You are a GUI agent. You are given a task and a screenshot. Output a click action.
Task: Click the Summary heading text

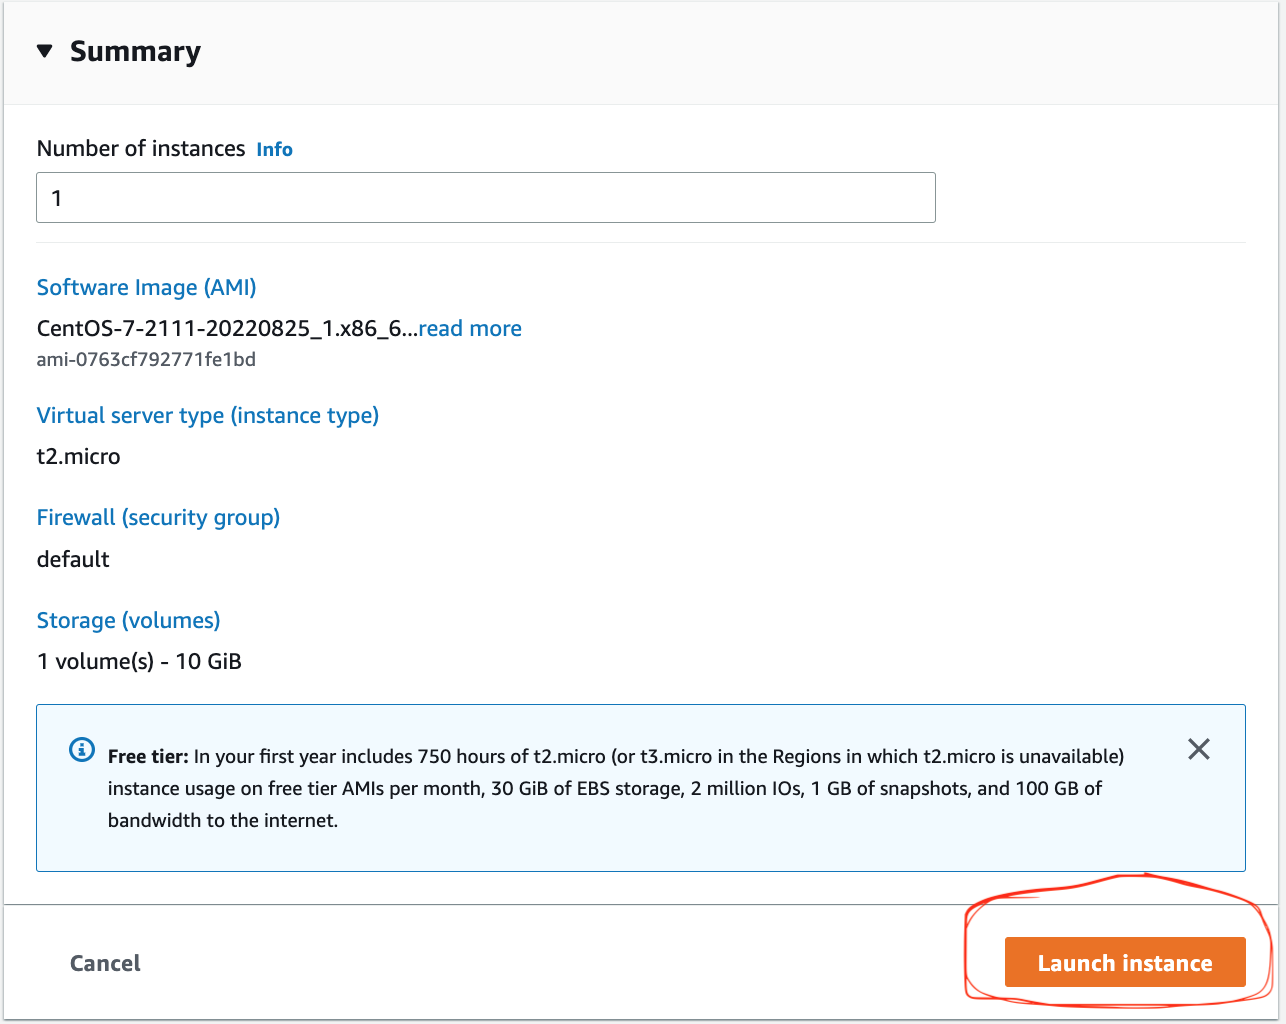click(135, 52)
